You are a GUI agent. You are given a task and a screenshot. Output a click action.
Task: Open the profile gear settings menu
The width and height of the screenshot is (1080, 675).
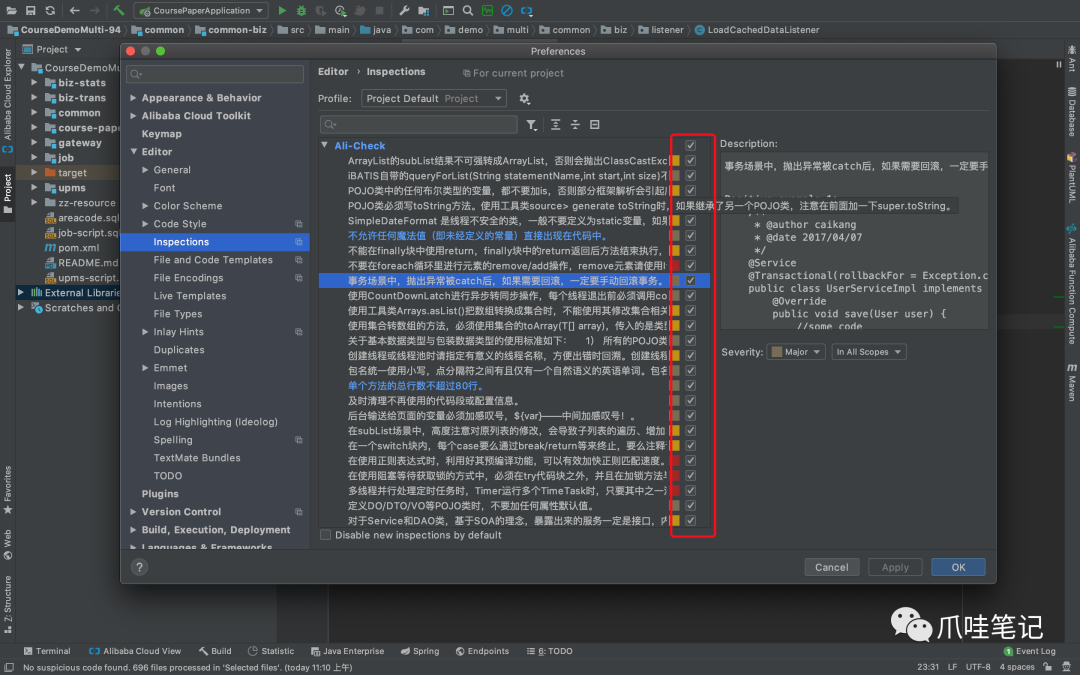(x=524, y=98)
